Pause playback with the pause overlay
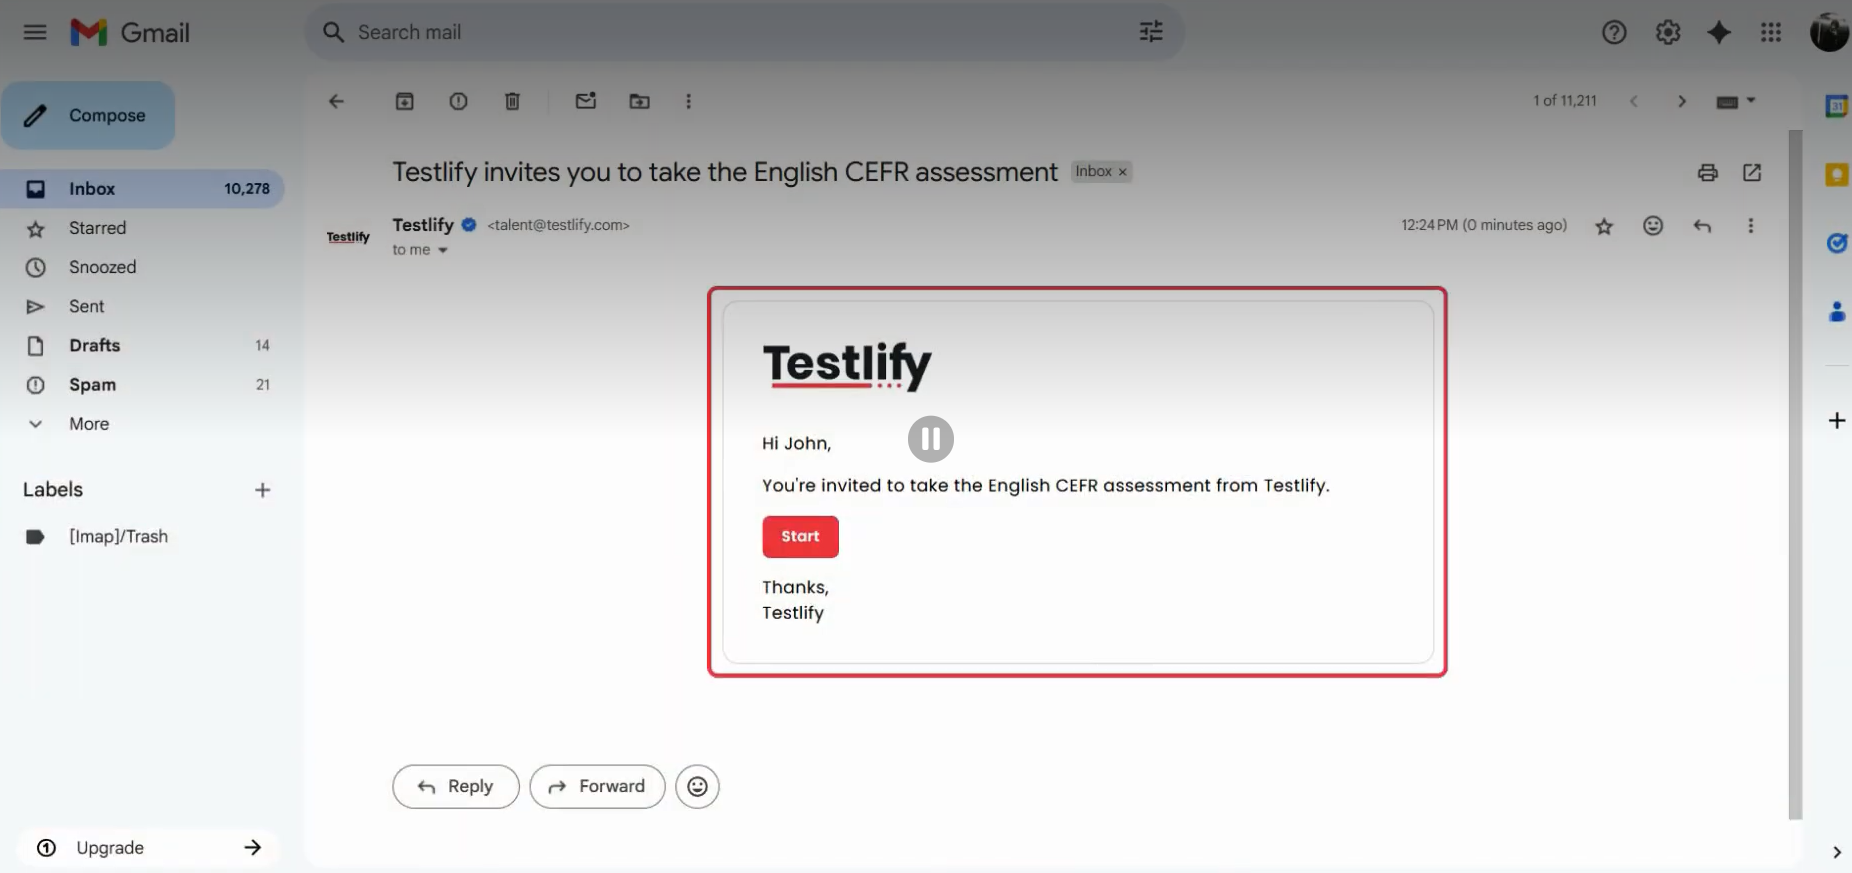Screen dimensions: 1852x873 931,439
